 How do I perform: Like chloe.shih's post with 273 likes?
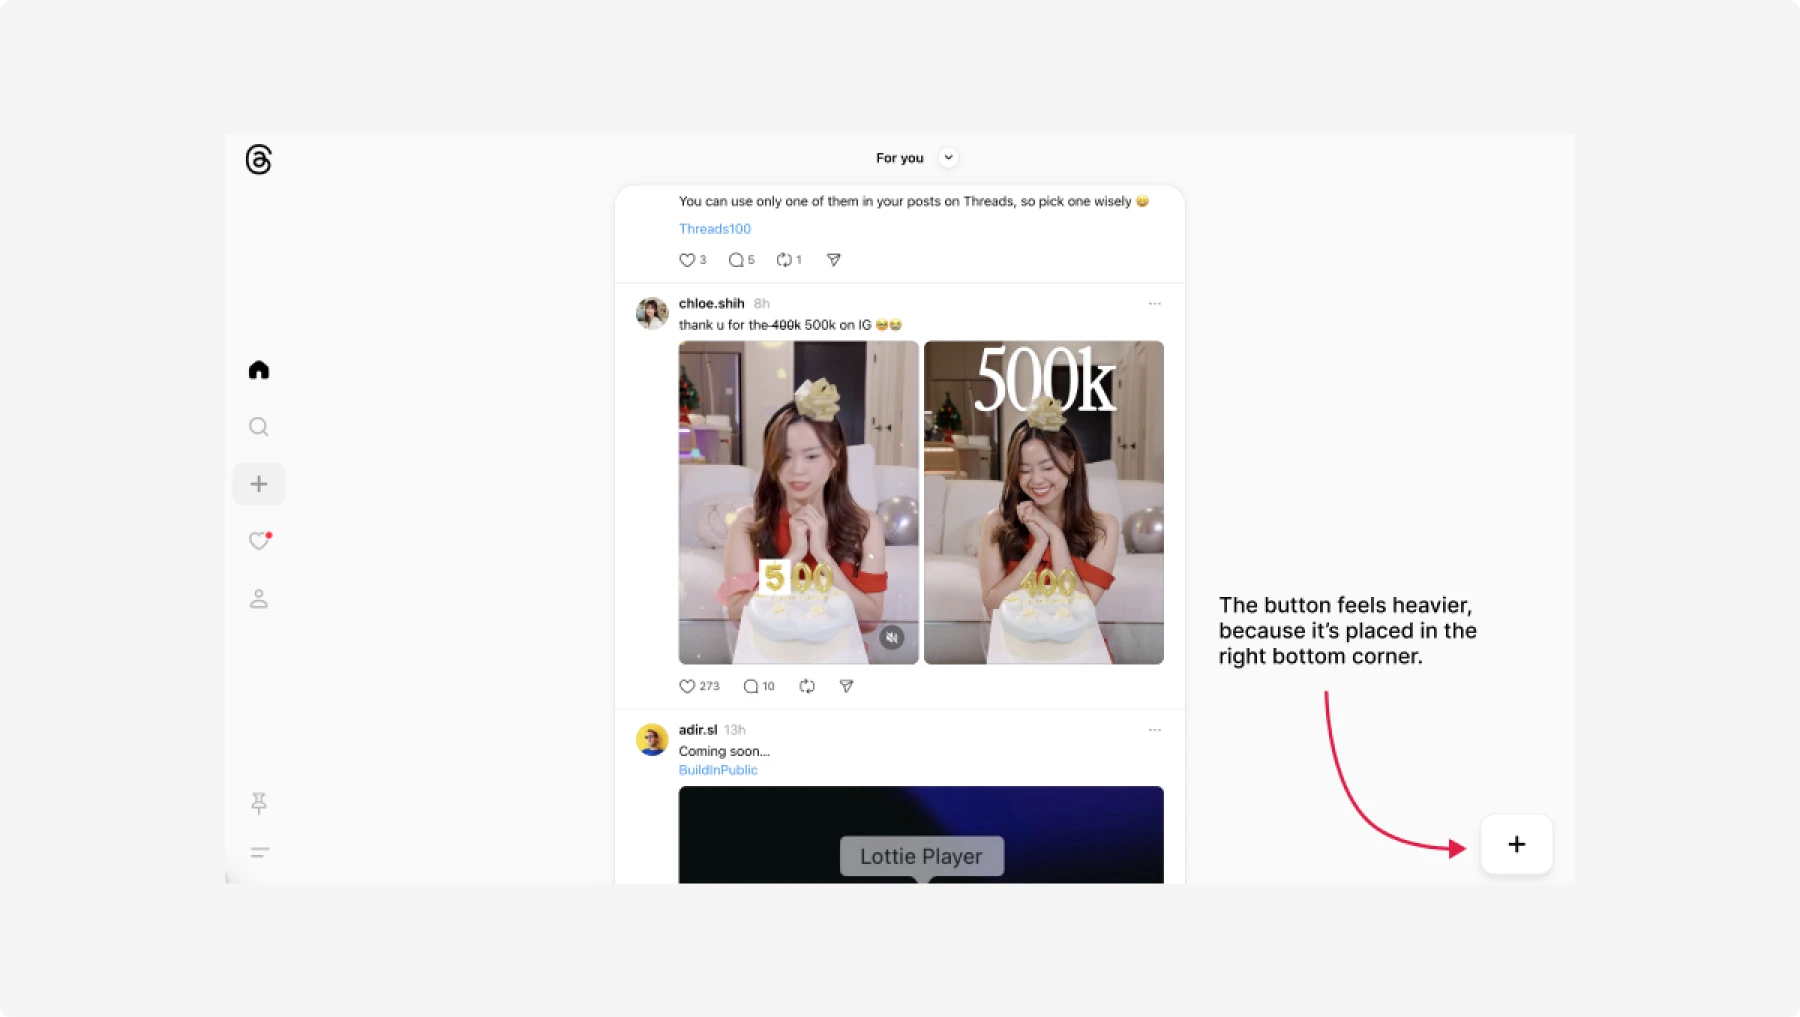pyautogui.click(x=687, y=686)
